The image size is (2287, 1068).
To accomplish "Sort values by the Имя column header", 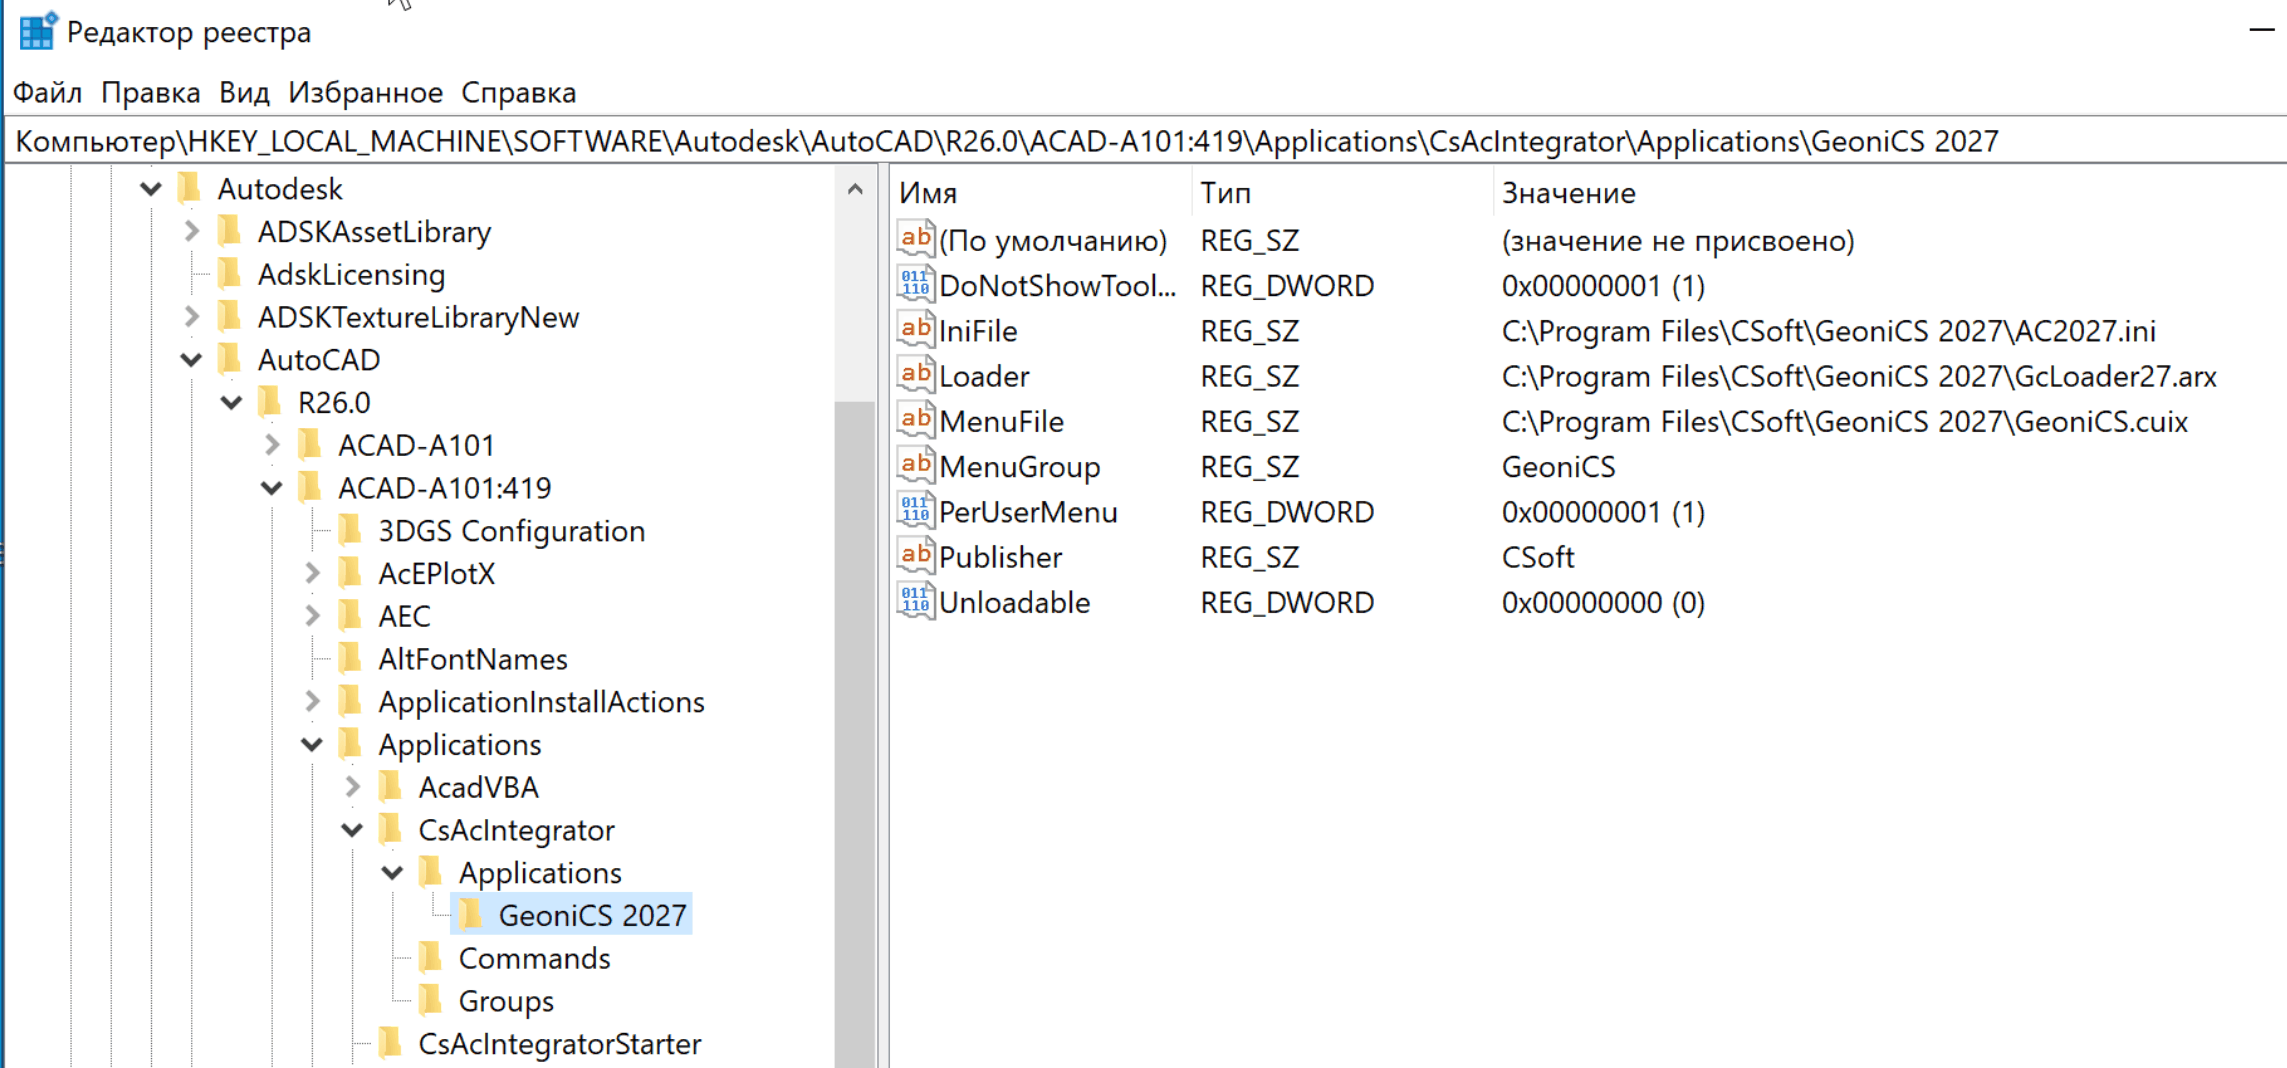I will point(1040,192).
